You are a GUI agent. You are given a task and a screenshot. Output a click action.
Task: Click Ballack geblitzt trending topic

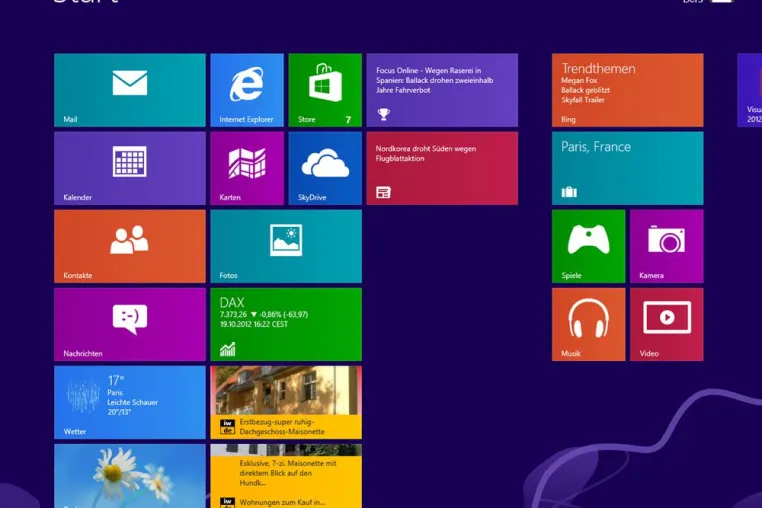(x=585, y=90)
